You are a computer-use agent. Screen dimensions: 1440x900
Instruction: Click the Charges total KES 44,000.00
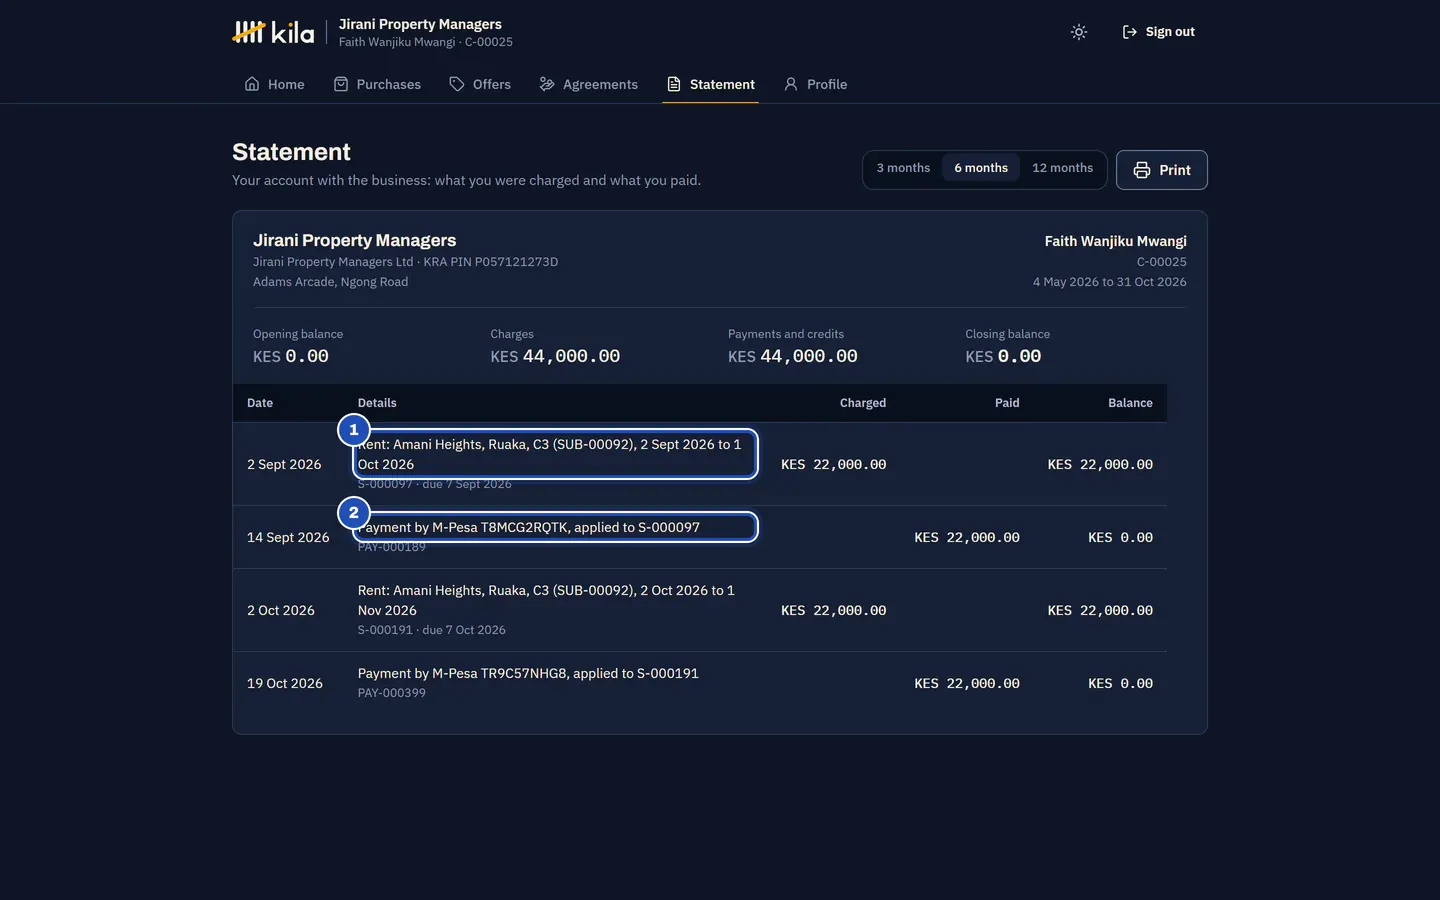(555, 356)
